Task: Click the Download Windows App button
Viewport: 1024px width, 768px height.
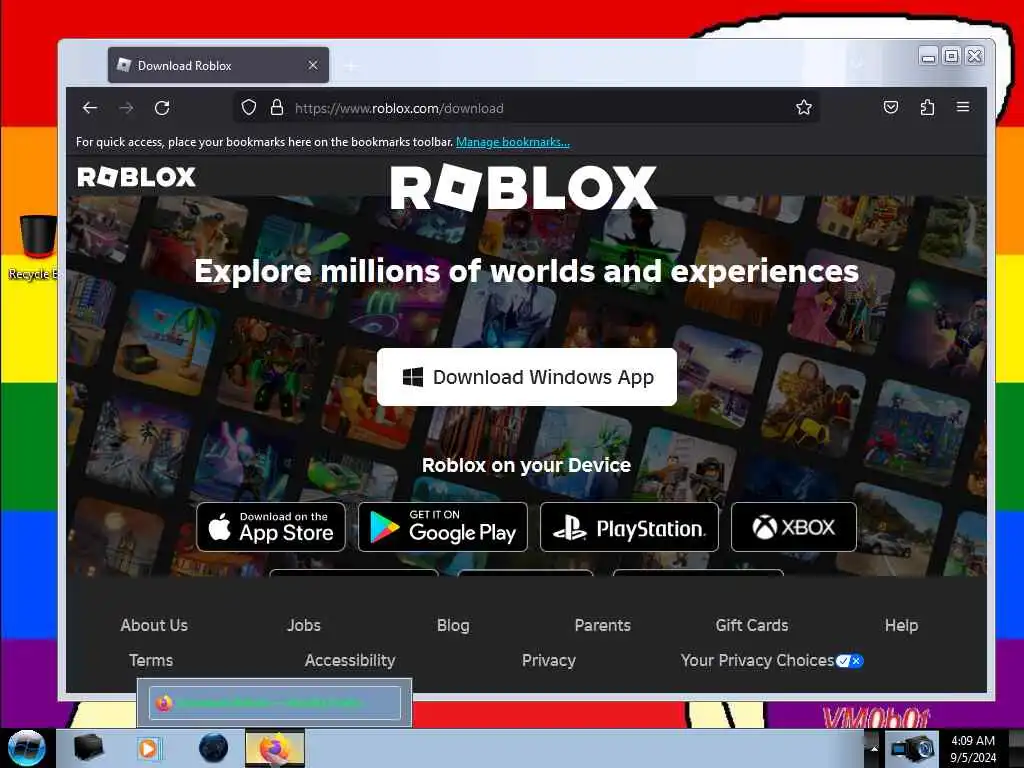Action: click(526, 377)
